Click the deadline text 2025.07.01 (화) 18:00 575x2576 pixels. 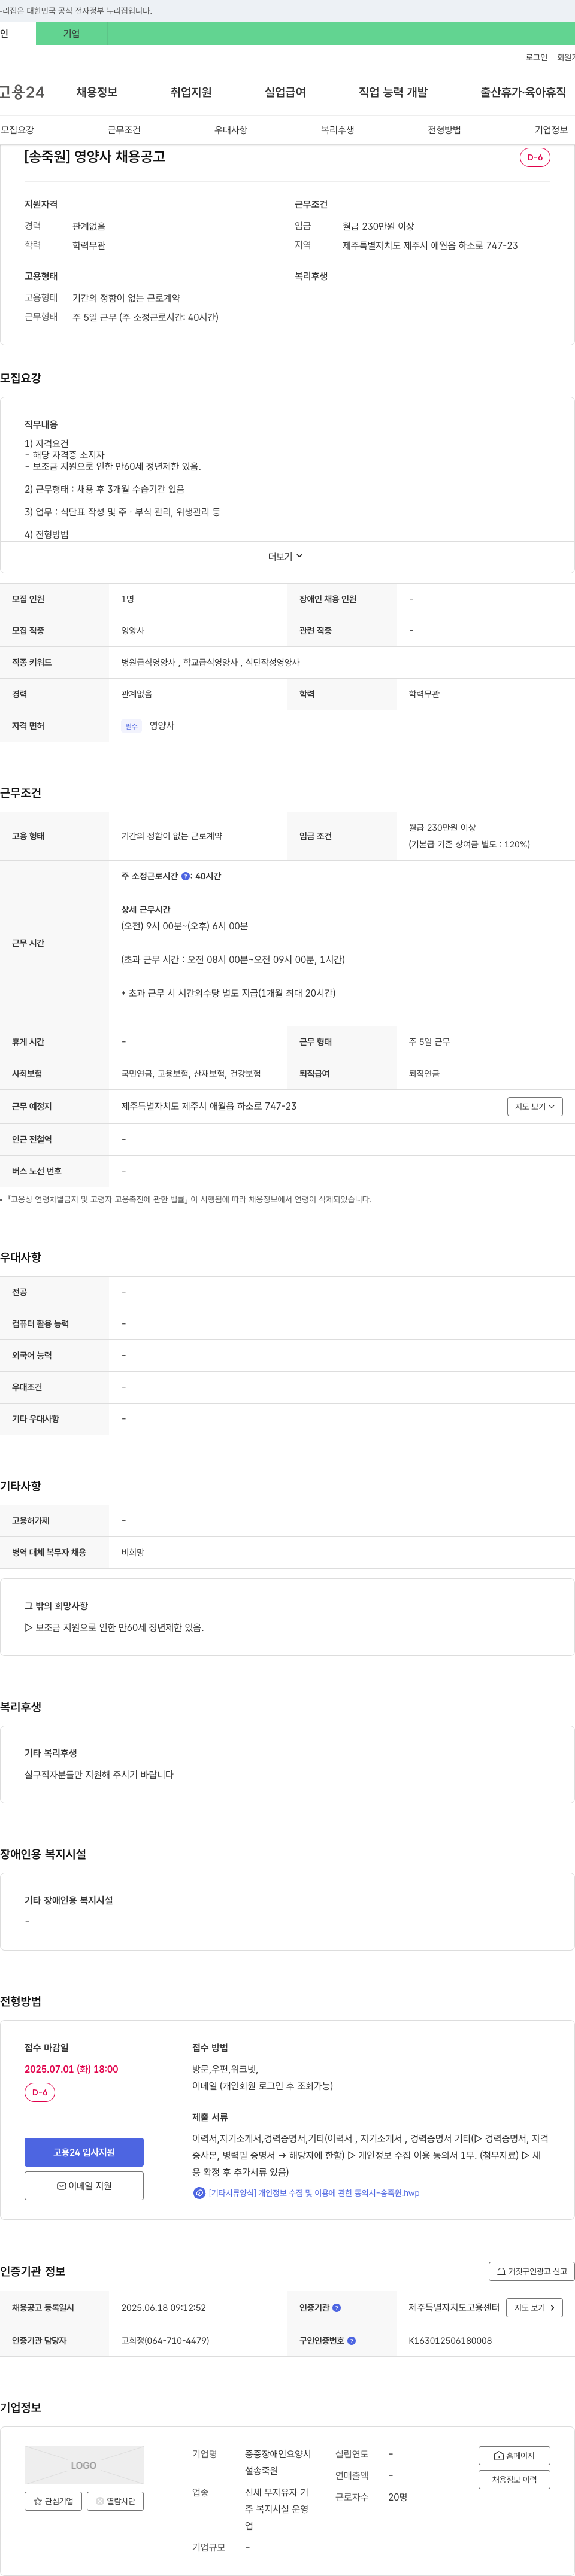click(x=71, y=2070)
